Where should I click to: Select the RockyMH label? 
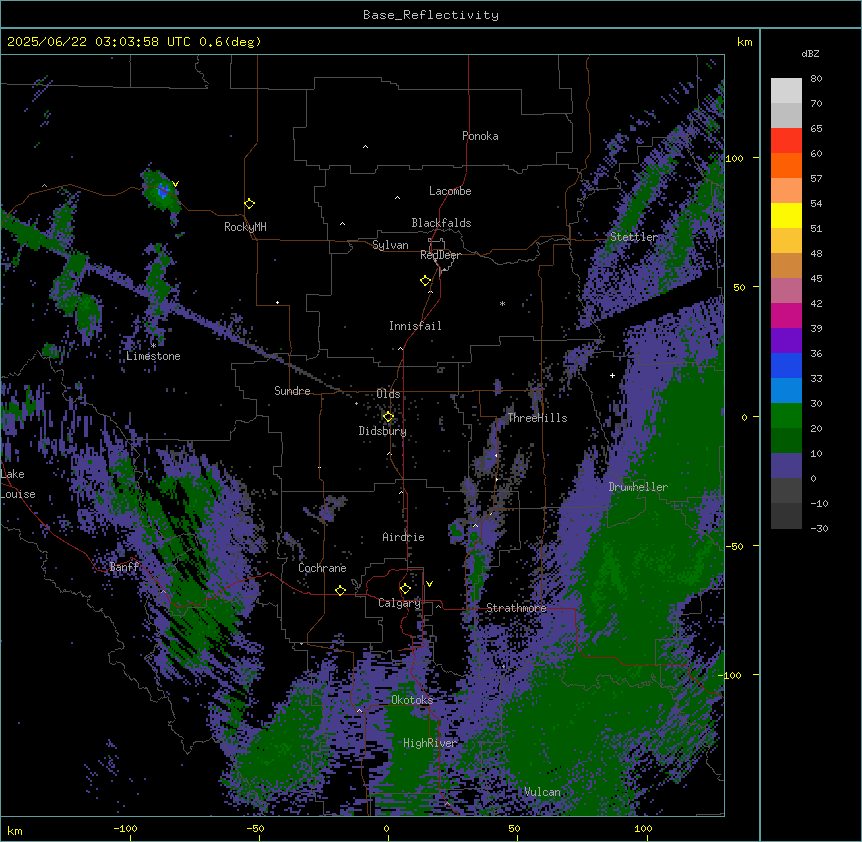(245, 227)
